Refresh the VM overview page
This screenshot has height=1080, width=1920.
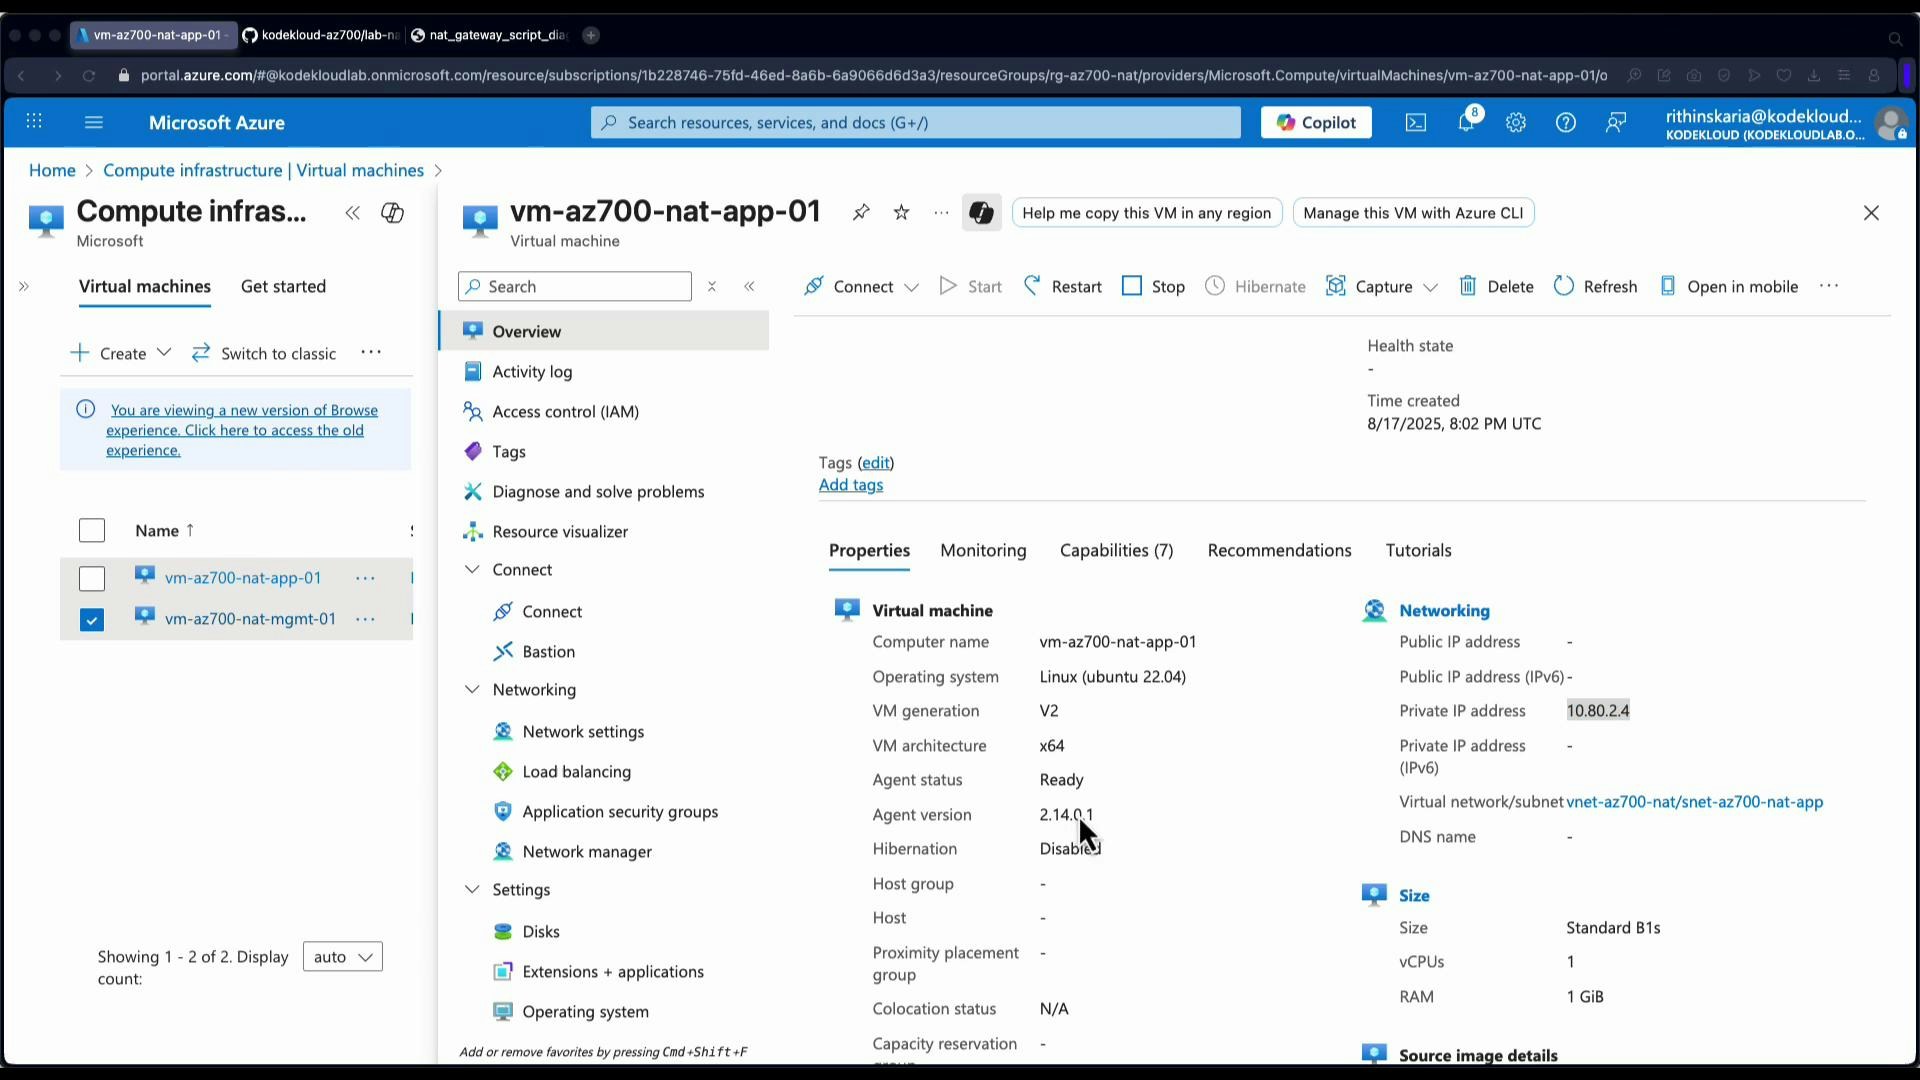pyautogui.click(x=1596, y=286)
